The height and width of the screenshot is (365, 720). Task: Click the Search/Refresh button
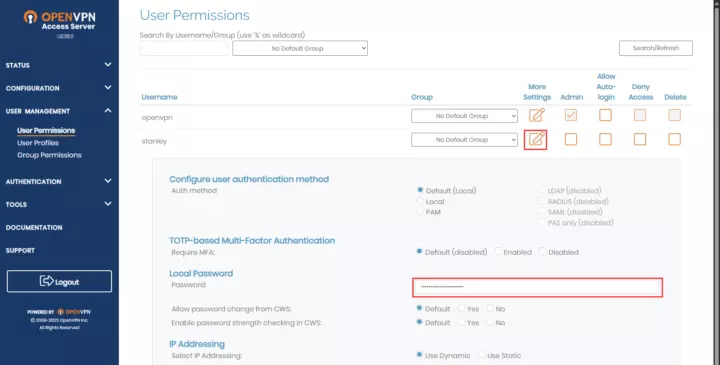point(656,48)
